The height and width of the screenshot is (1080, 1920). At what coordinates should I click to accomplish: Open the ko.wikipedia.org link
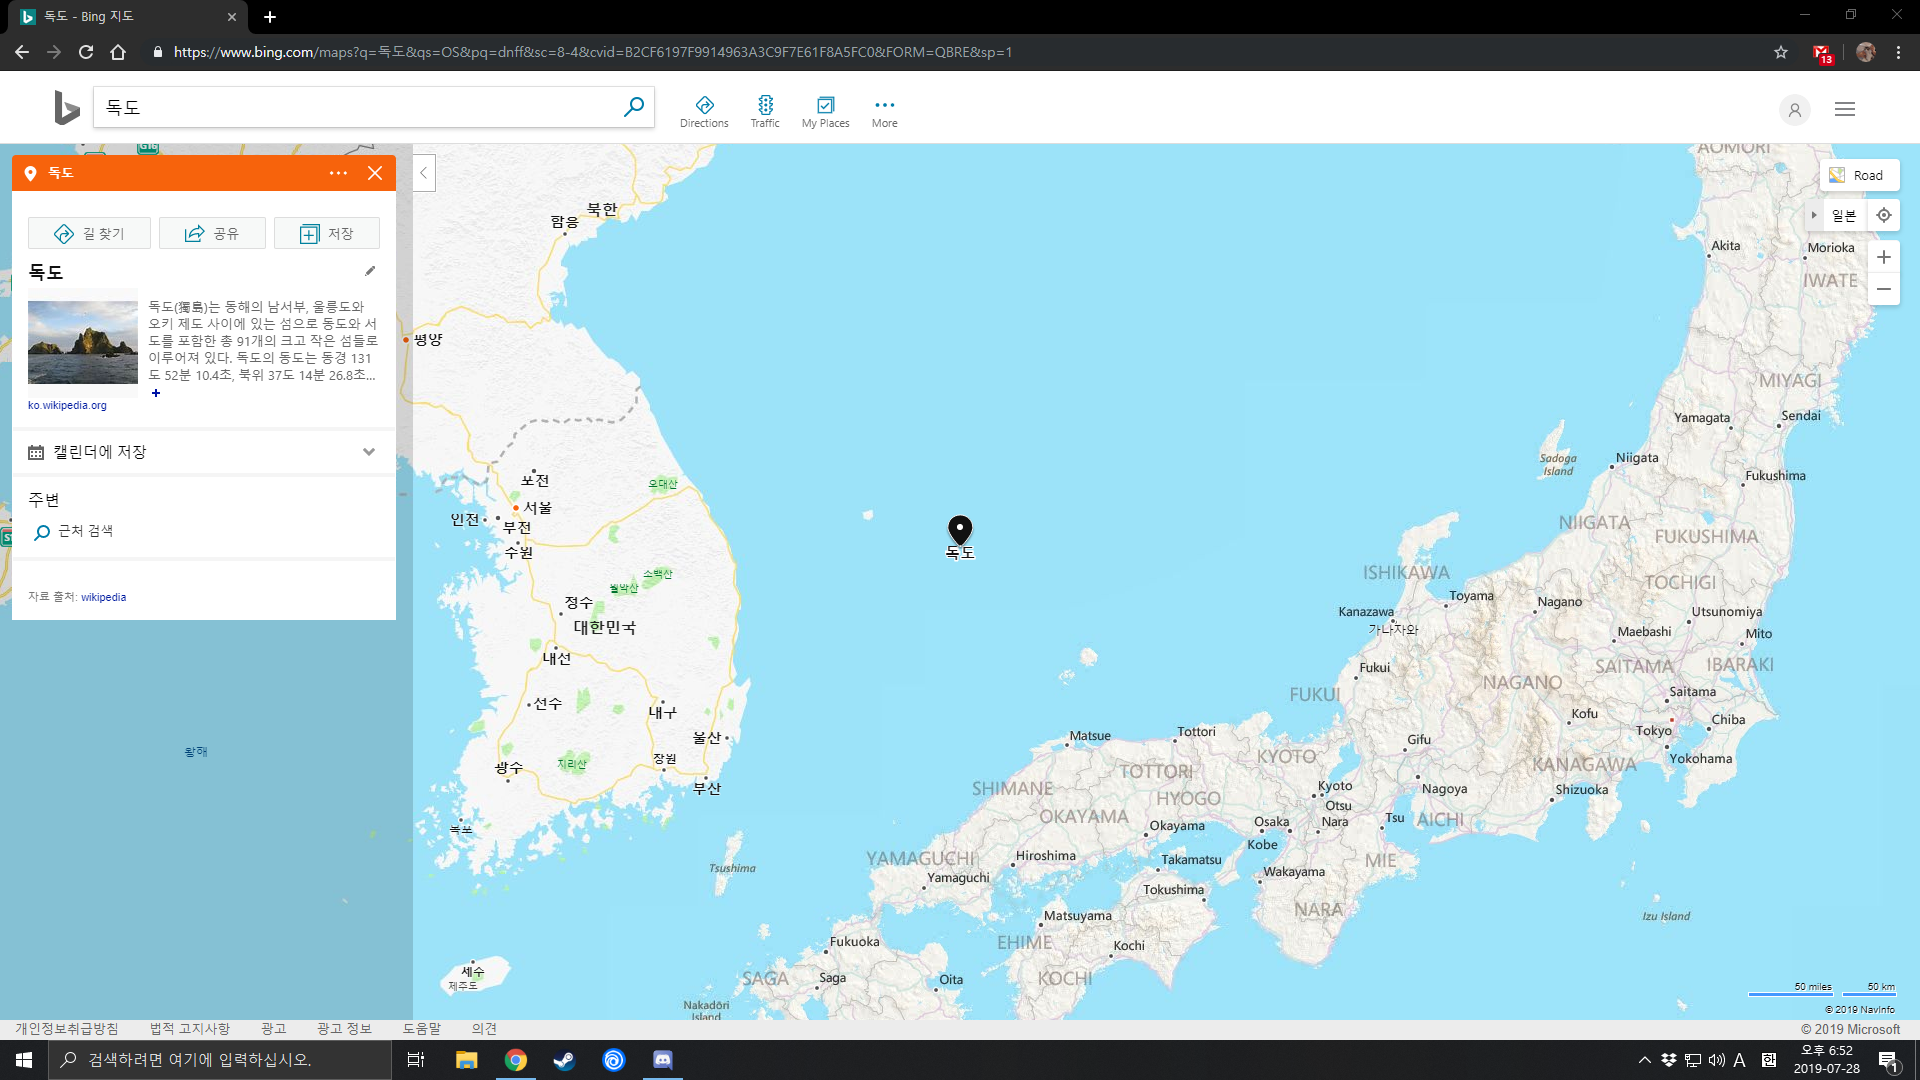tap(67, 405)
